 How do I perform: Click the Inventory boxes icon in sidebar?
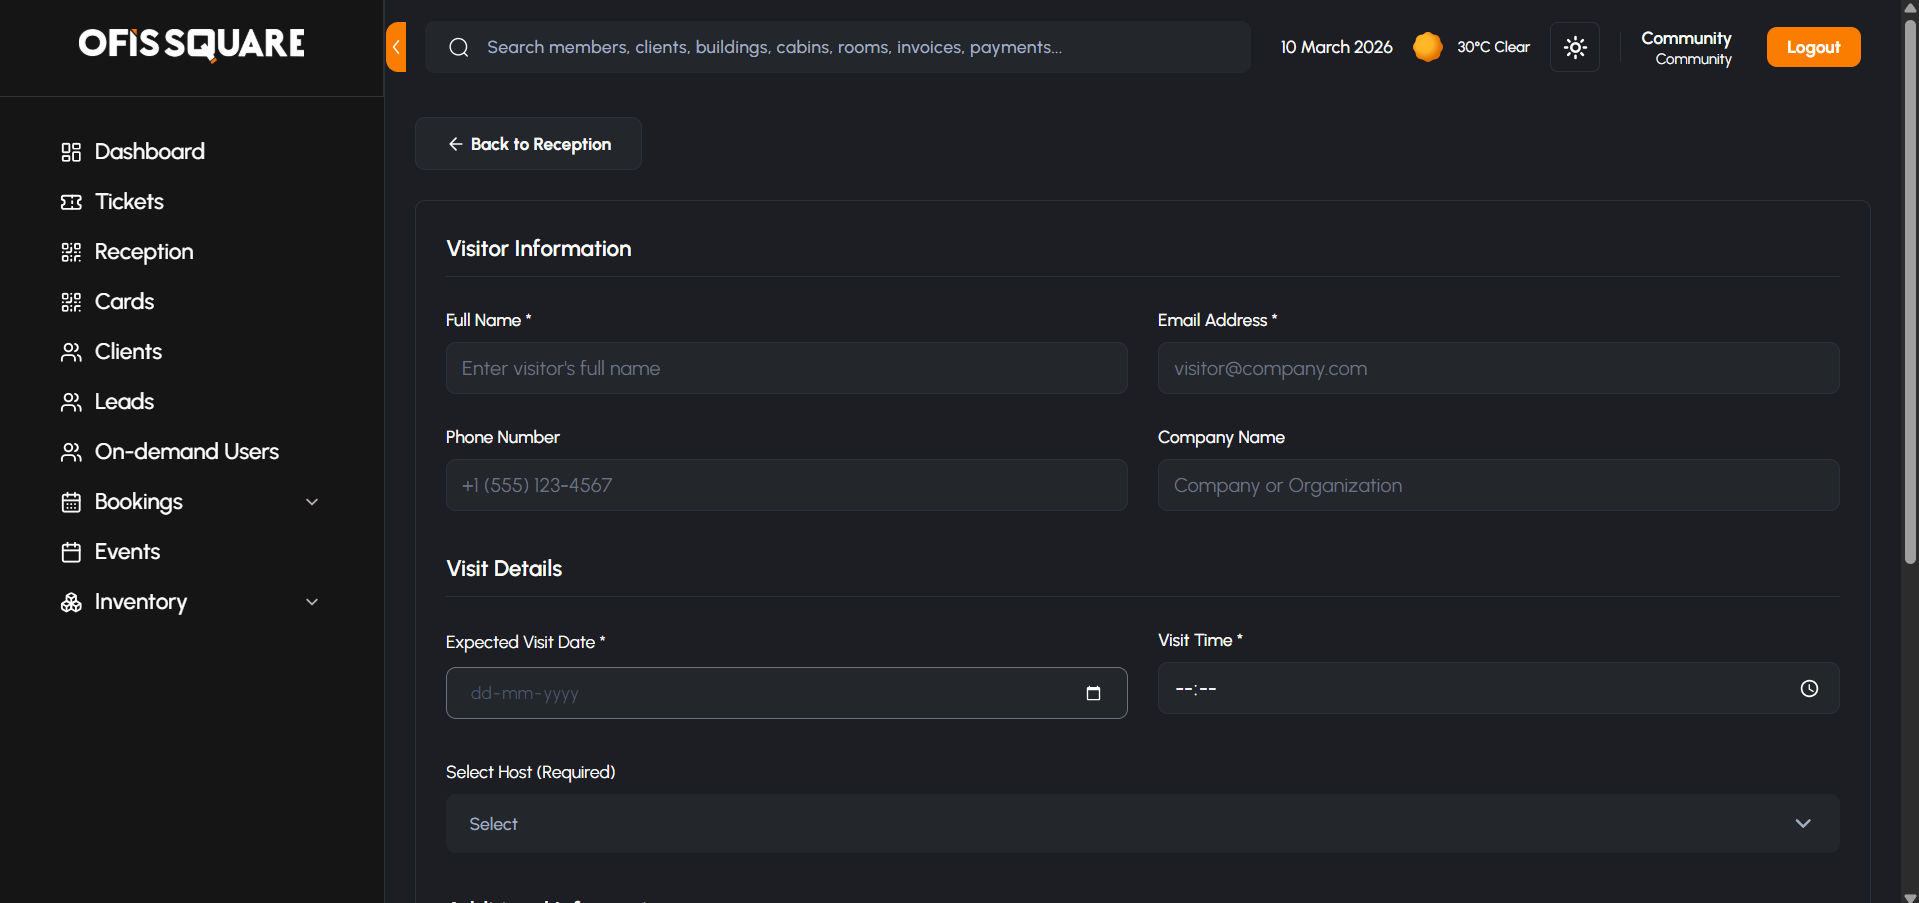click(x=71, y=602)
